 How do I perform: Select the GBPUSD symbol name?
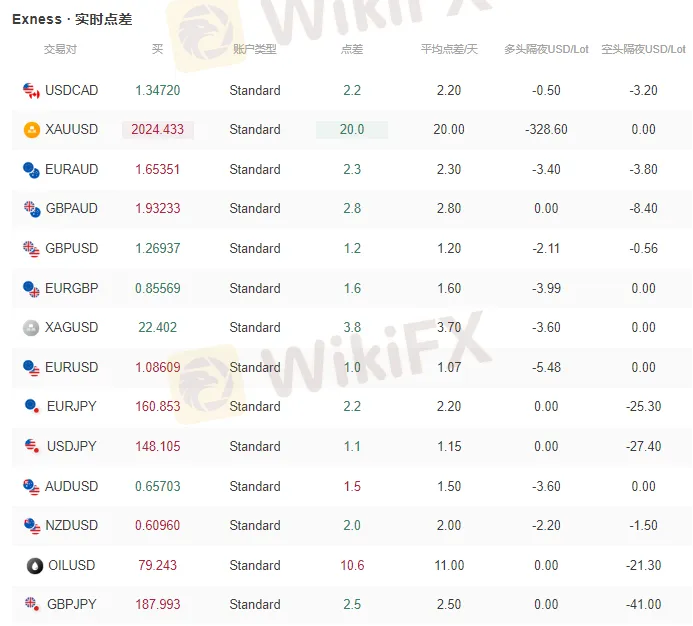[x=72, y=248]
